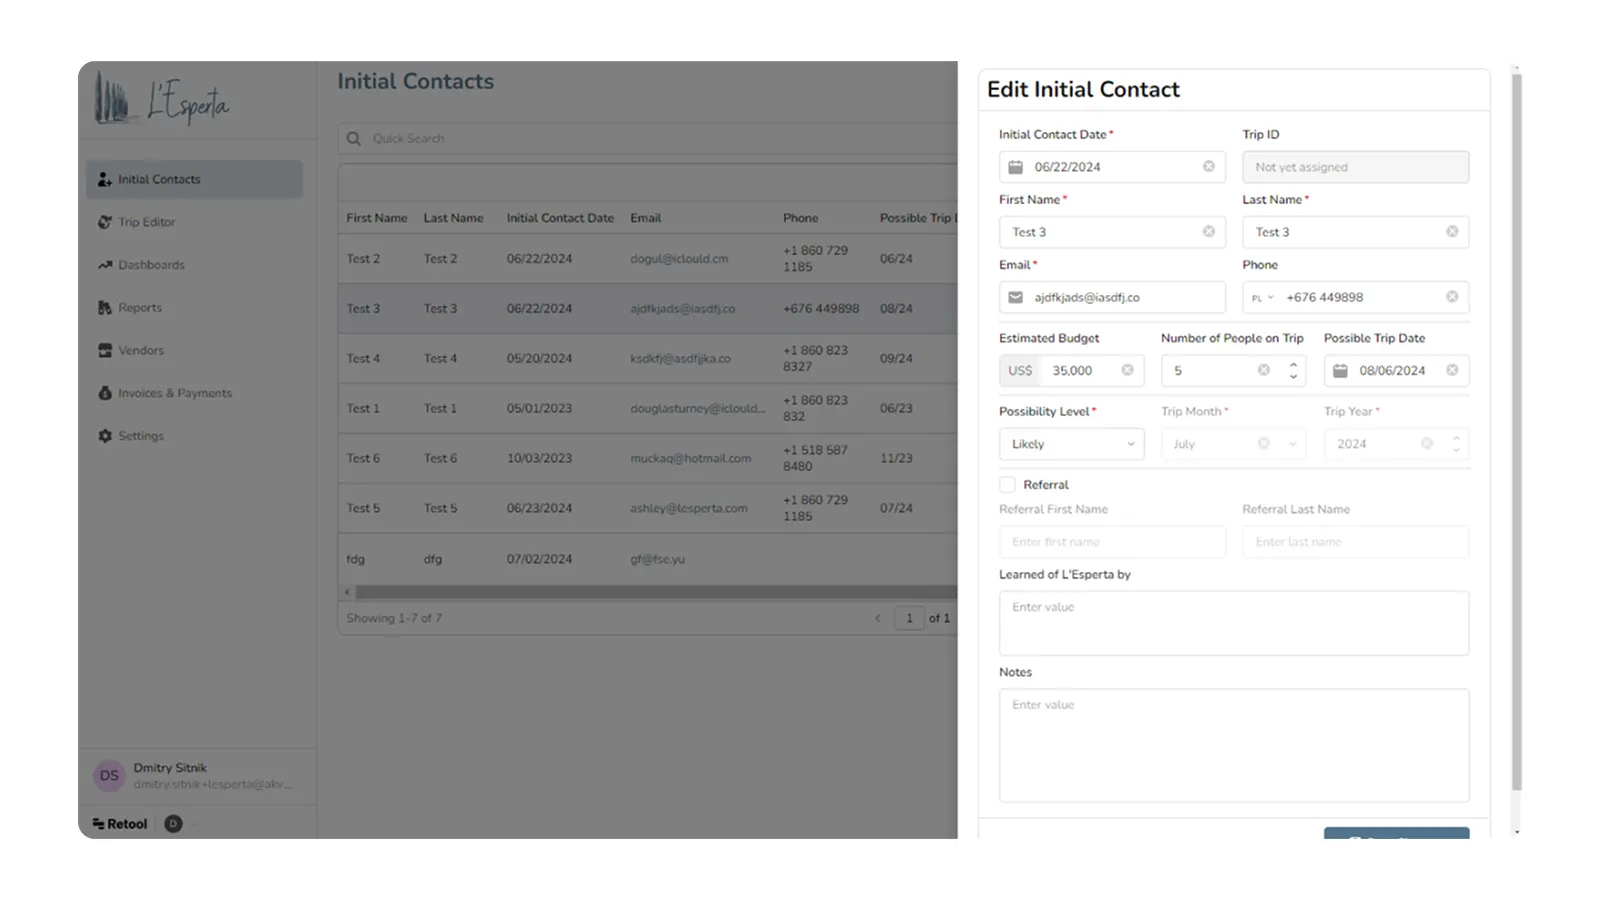Viewport: 1600px width, 900px height.
Task: Clear the Phone number field
Action: (1452, 297)
